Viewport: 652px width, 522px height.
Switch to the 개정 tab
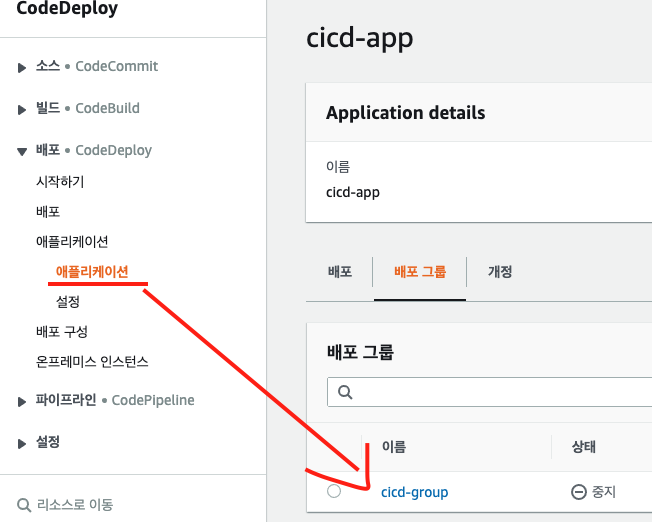click(500, 272)
